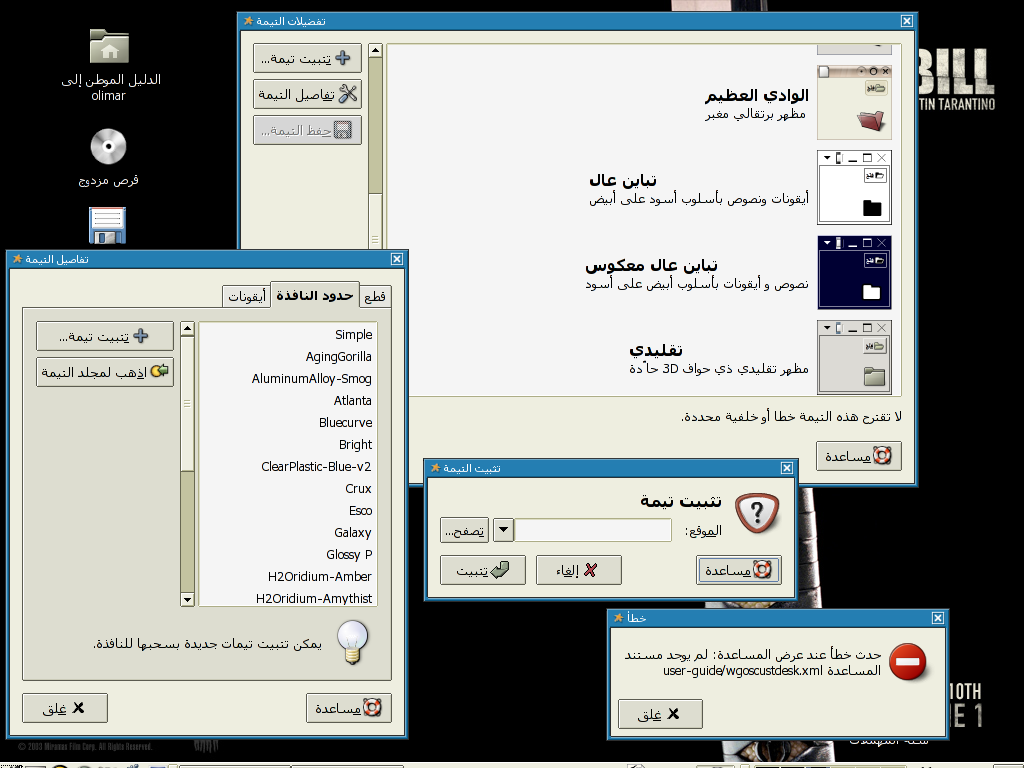Choose the High Contrast Inverse theme thumbnail
1024x768 pixels.
click(854, 272)
